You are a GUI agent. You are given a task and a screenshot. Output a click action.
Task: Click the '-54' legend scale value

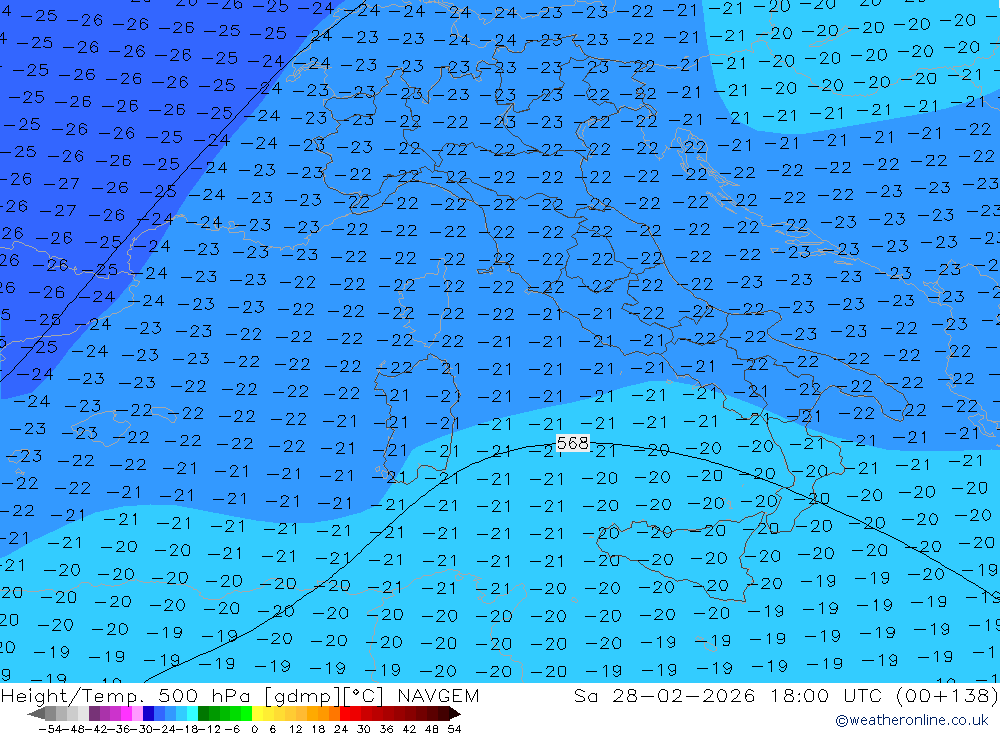tap(50, 729)
